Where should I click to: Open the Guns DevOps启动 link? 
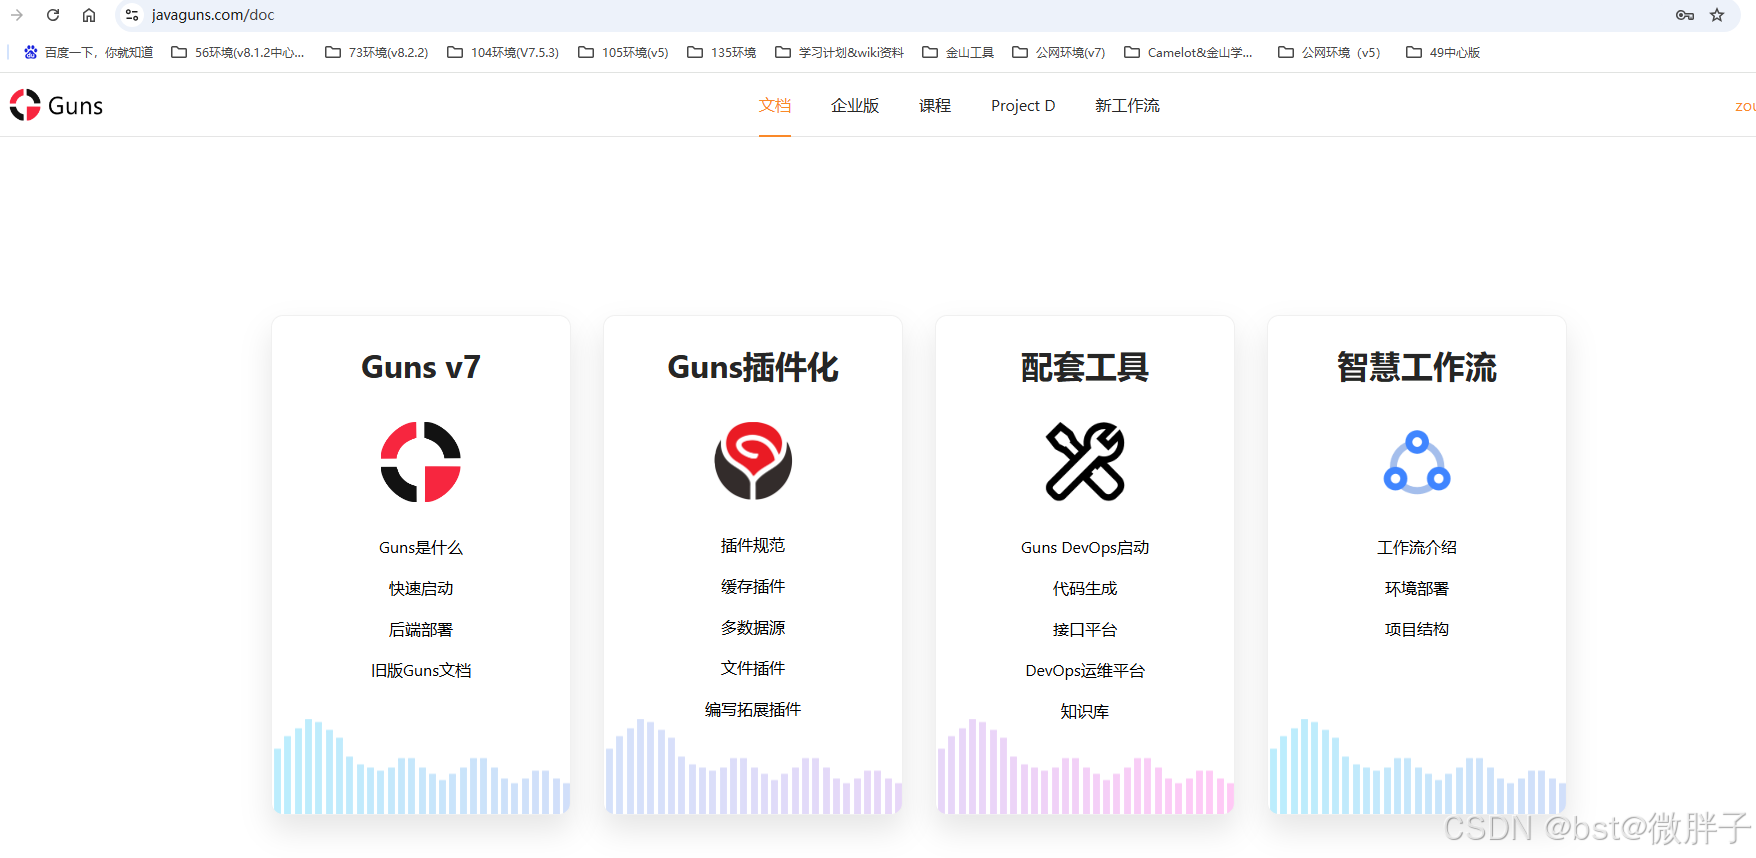1085,548
